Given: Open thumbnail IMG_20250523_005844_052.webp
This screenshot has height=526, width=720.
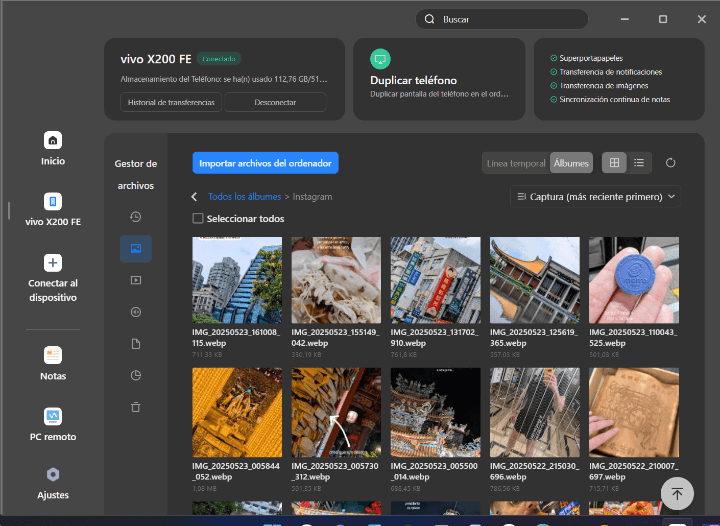Looking at the screenshot, I should tap(237, 412).
